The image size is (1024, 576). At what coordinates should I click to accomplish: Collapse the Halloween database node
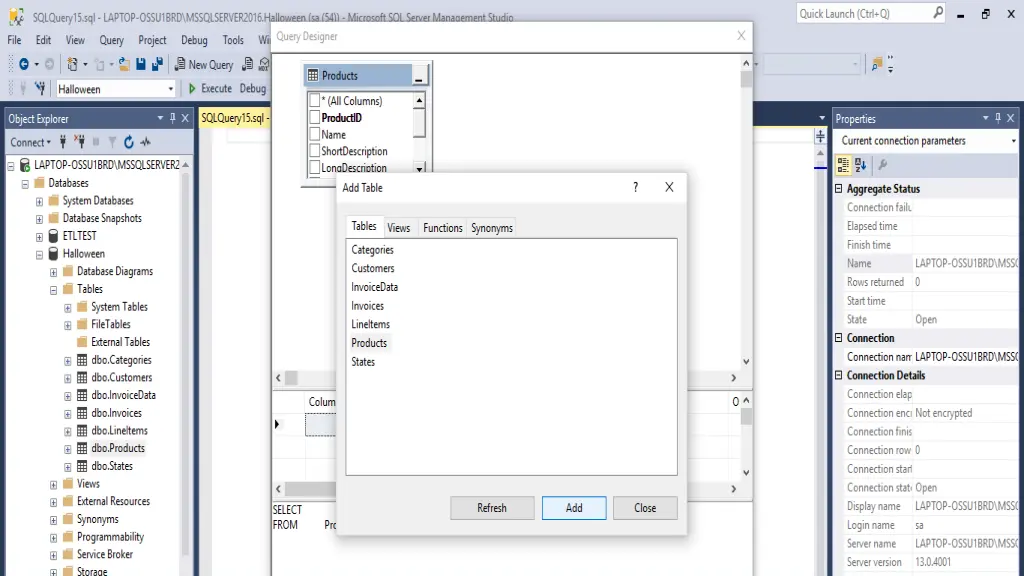coord(39,254)
